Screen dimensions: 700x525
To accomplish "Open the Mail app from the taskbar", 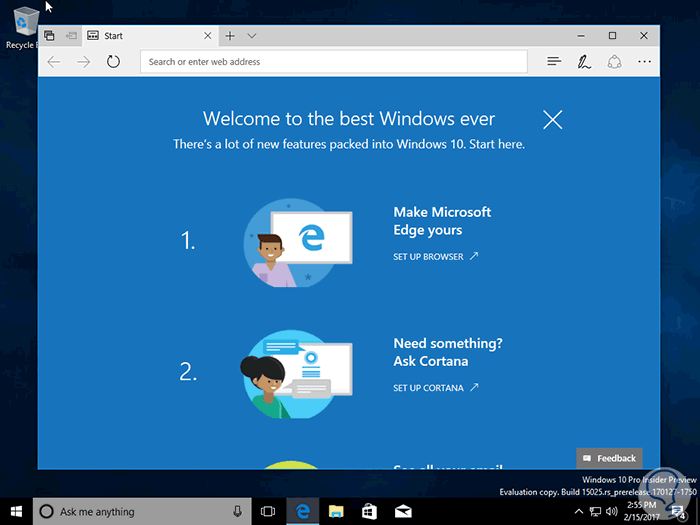I will pos(403,512).
